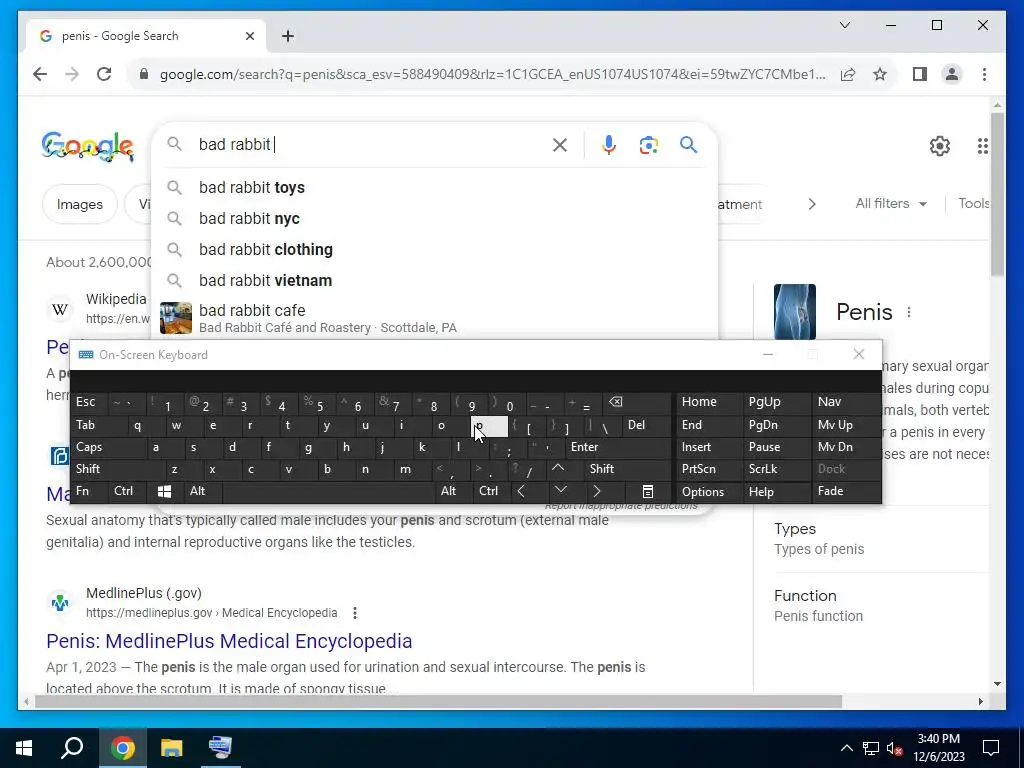Click the Help key on keyboard
This screenshot has height=768, width=1024.
775,492
